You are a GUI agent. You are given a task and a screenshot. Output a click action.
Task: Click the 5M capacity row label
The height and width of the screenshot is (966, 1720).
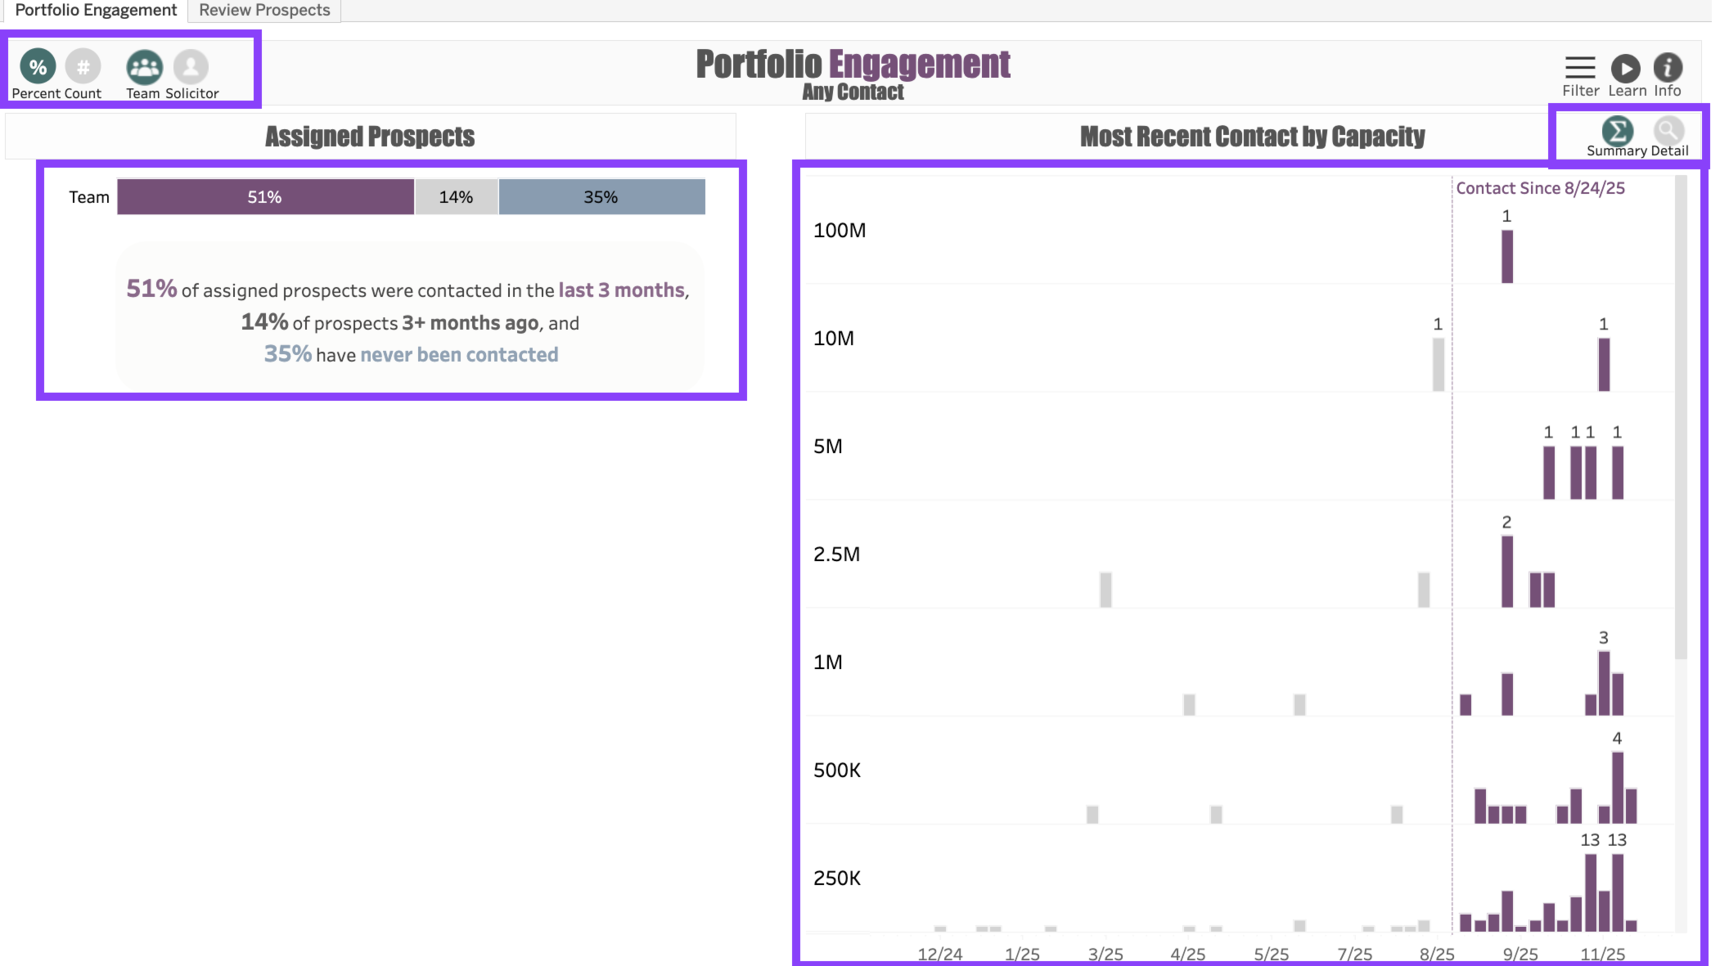(828, 446)
